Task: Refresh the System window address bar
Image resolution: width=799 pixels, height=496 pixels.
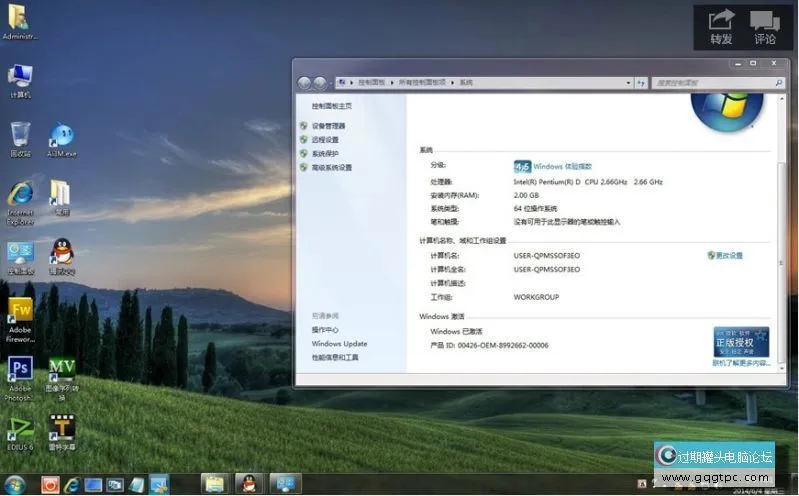Action: [x=641, y=83]
